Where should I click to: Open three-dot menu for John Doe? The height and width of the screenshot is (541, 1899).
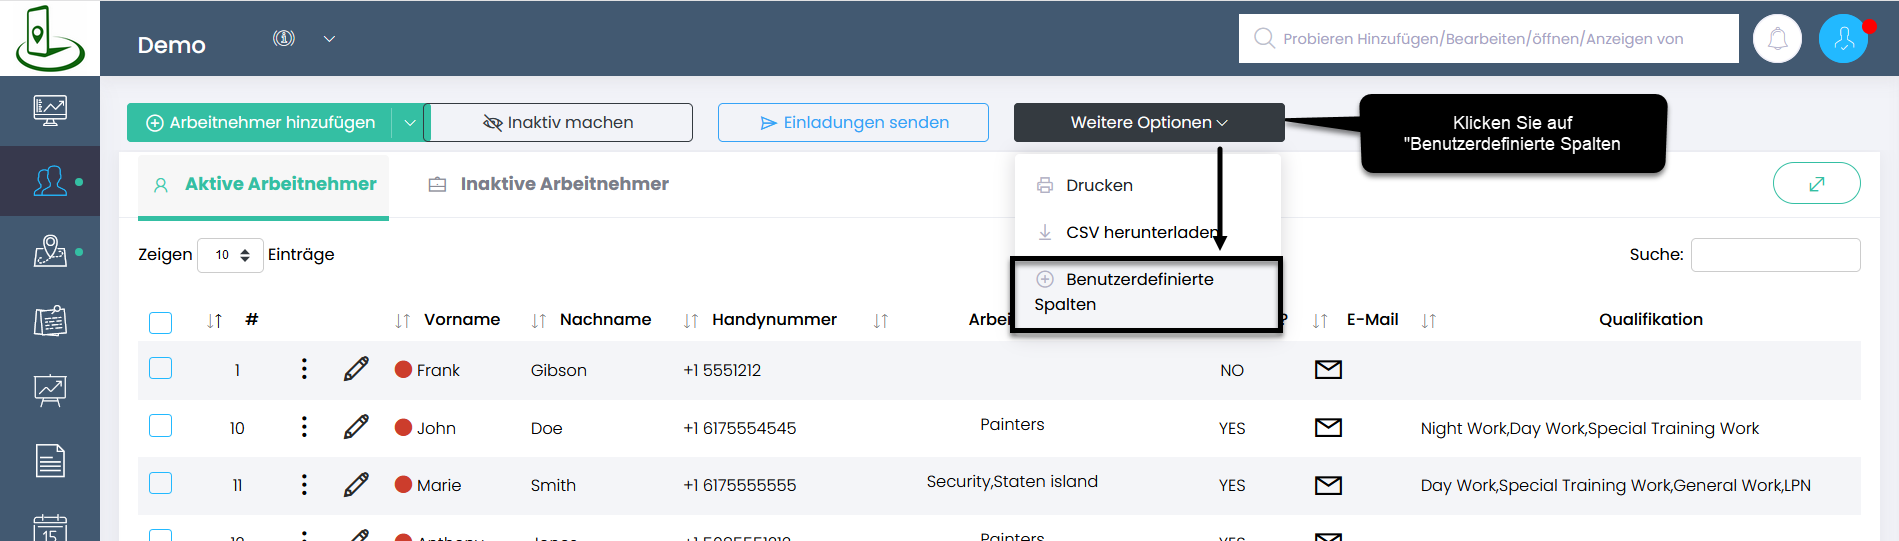[x=304, y=427]
